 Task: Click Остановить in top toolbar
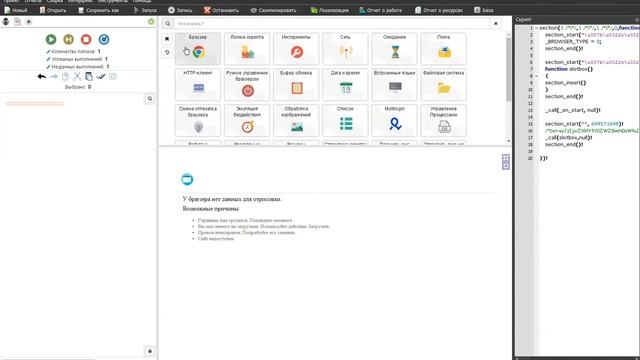point(221,10)
